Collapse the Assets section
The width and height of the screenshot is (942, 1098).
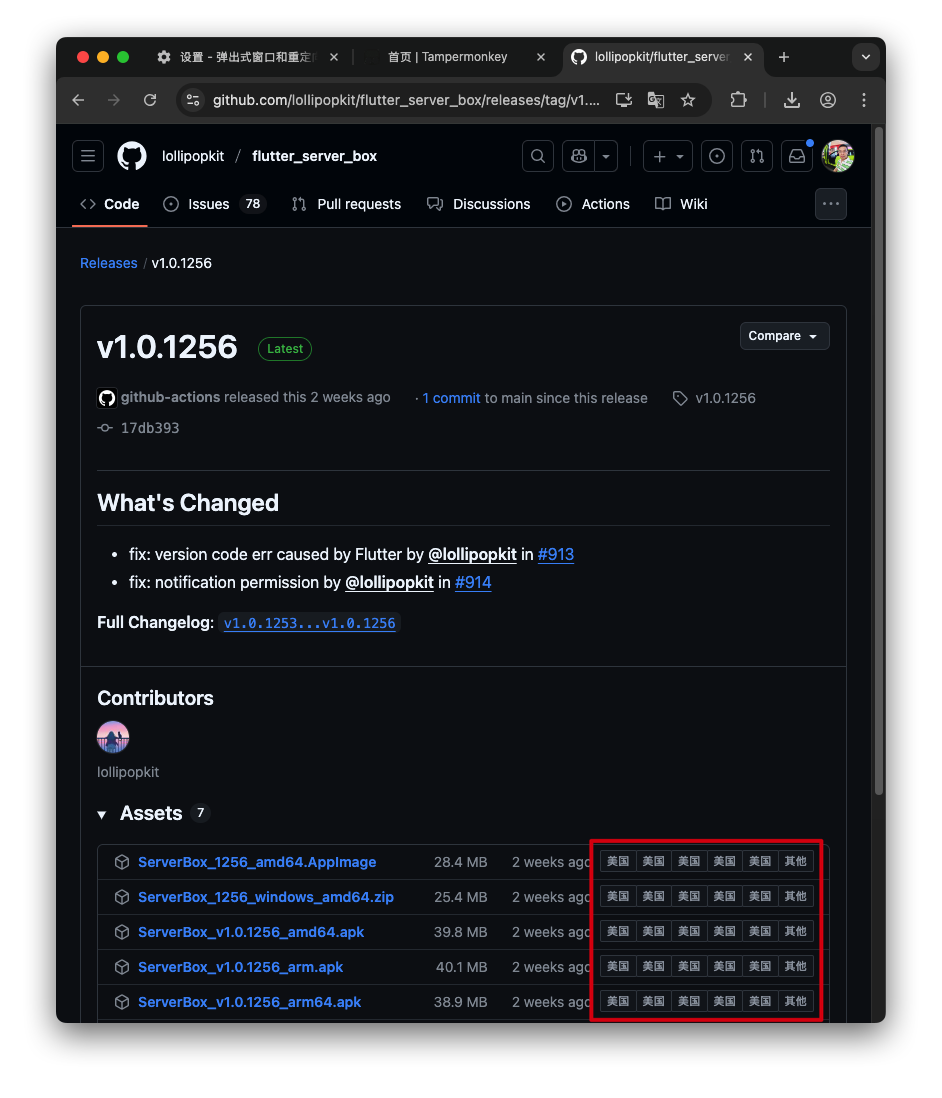point(102,815)
